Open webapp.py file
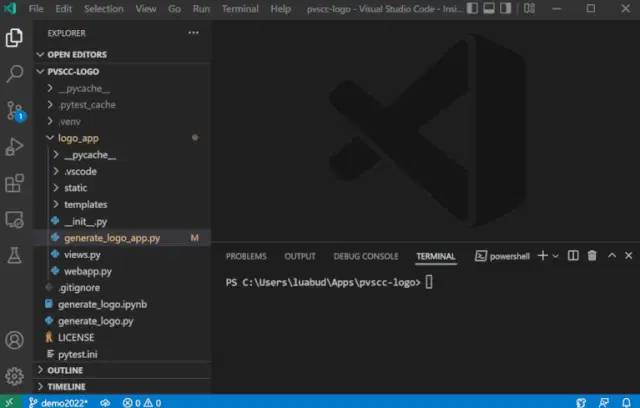This screenshot has height=408, width=640. [x=122, y=271]
